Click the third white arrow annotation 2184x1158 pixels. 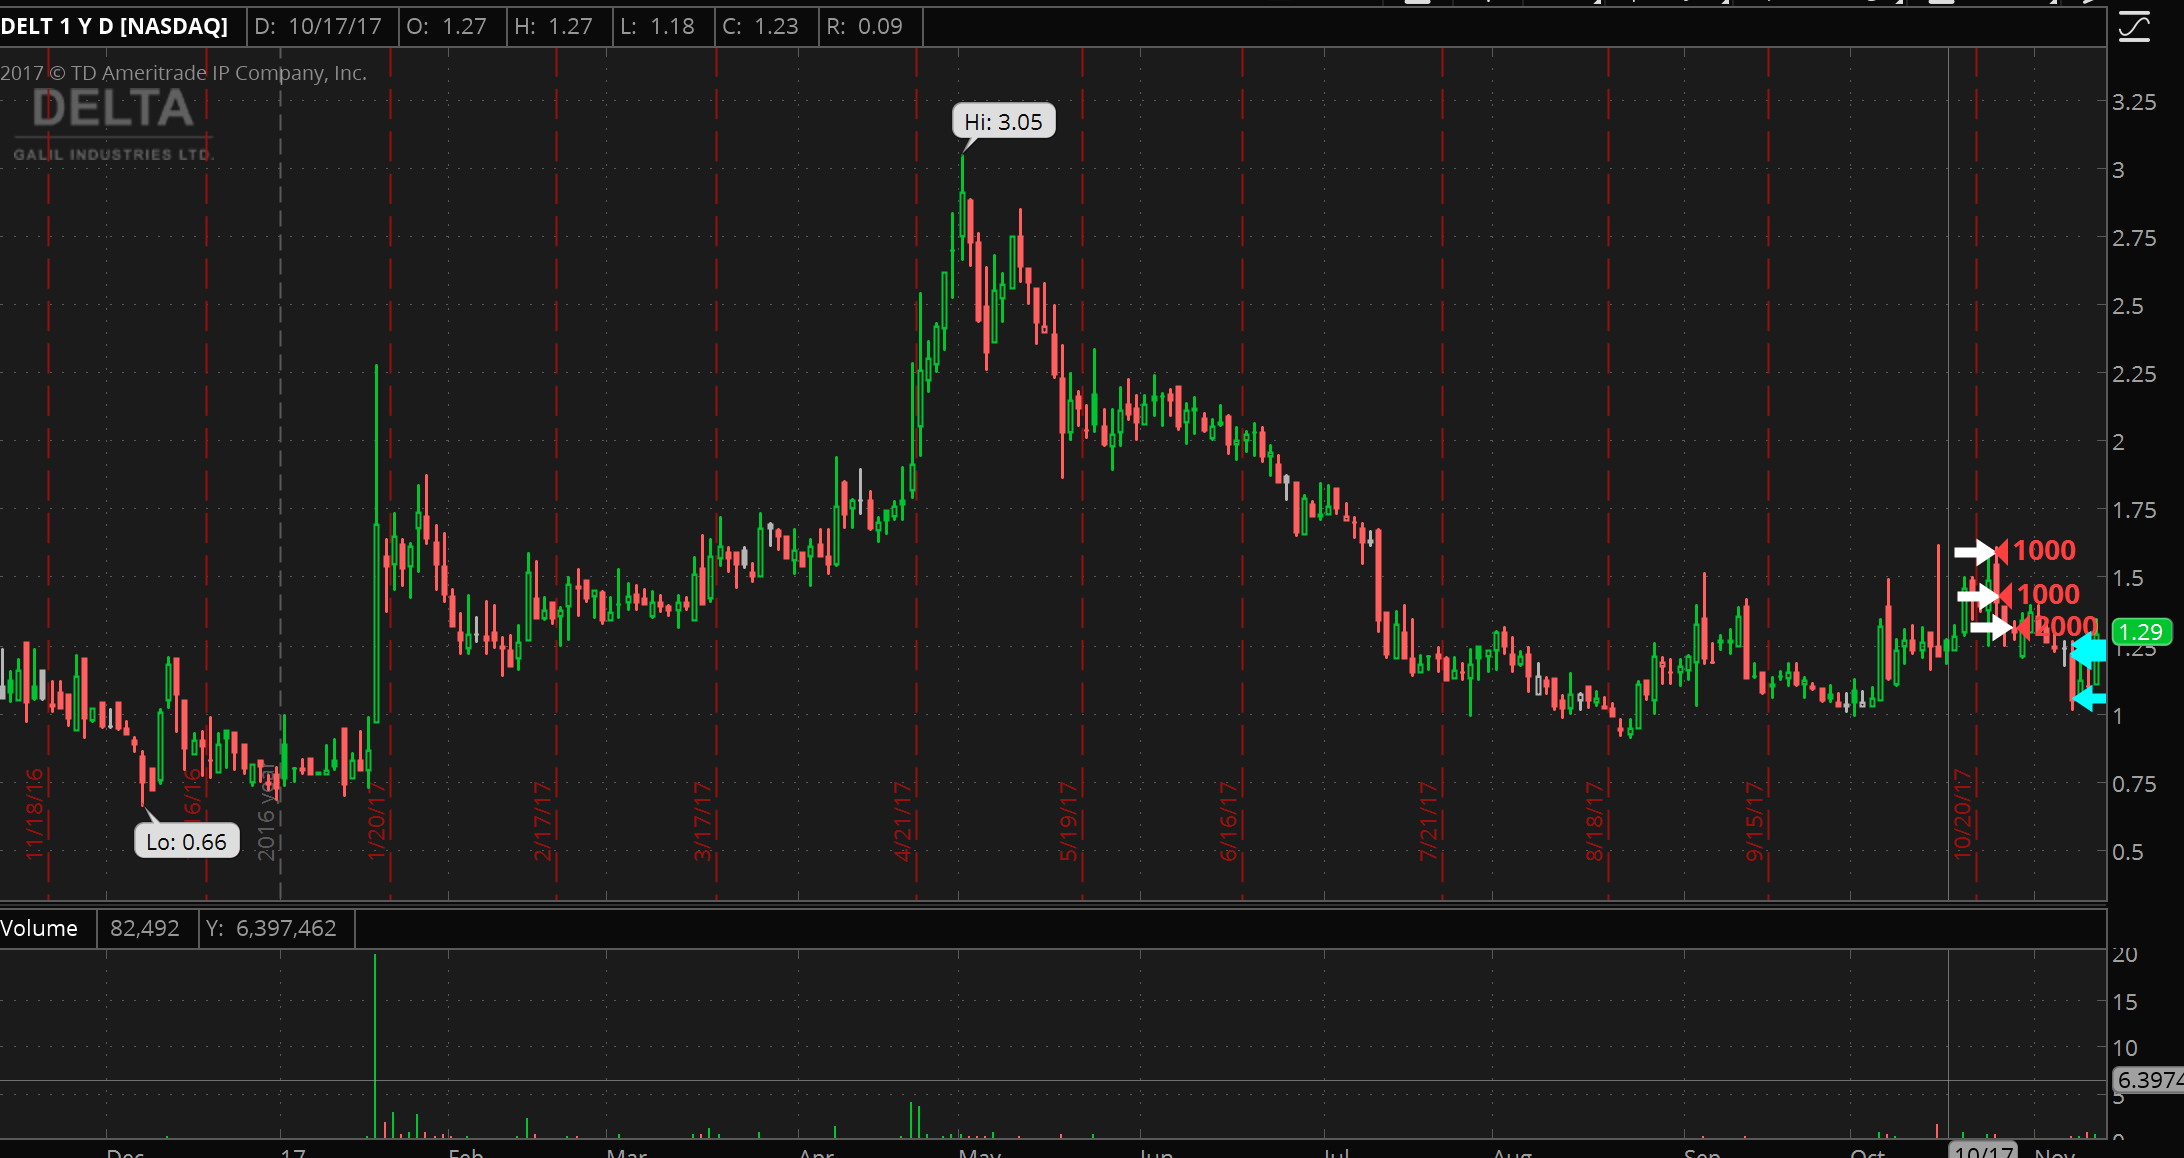tap(1990, 628)
